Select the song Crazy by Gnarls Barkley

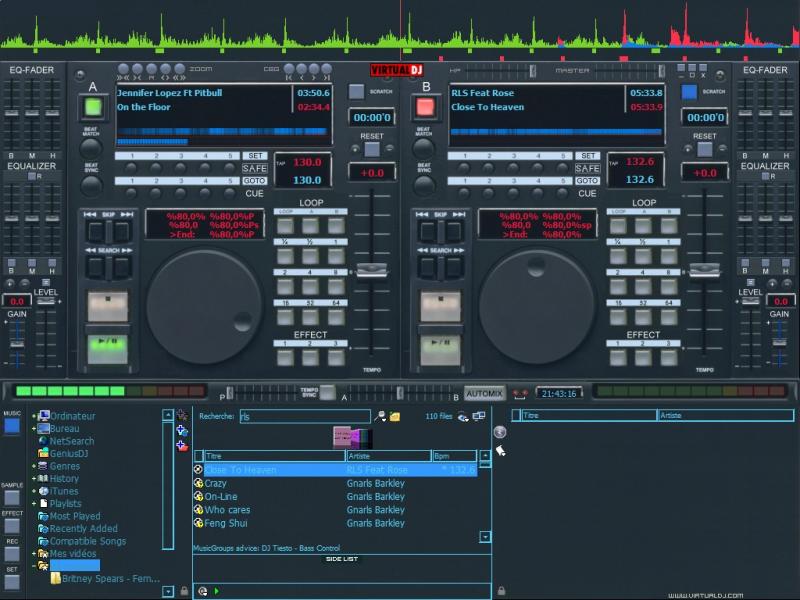[x=336, y=483]
